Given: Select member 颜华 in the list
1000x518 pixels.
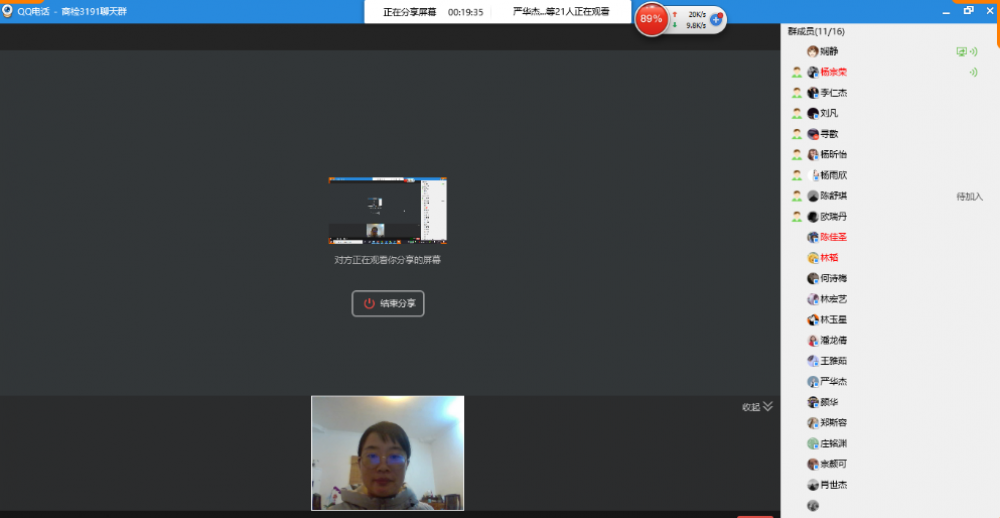Looking at the screenshot, I should click(829, 402).
